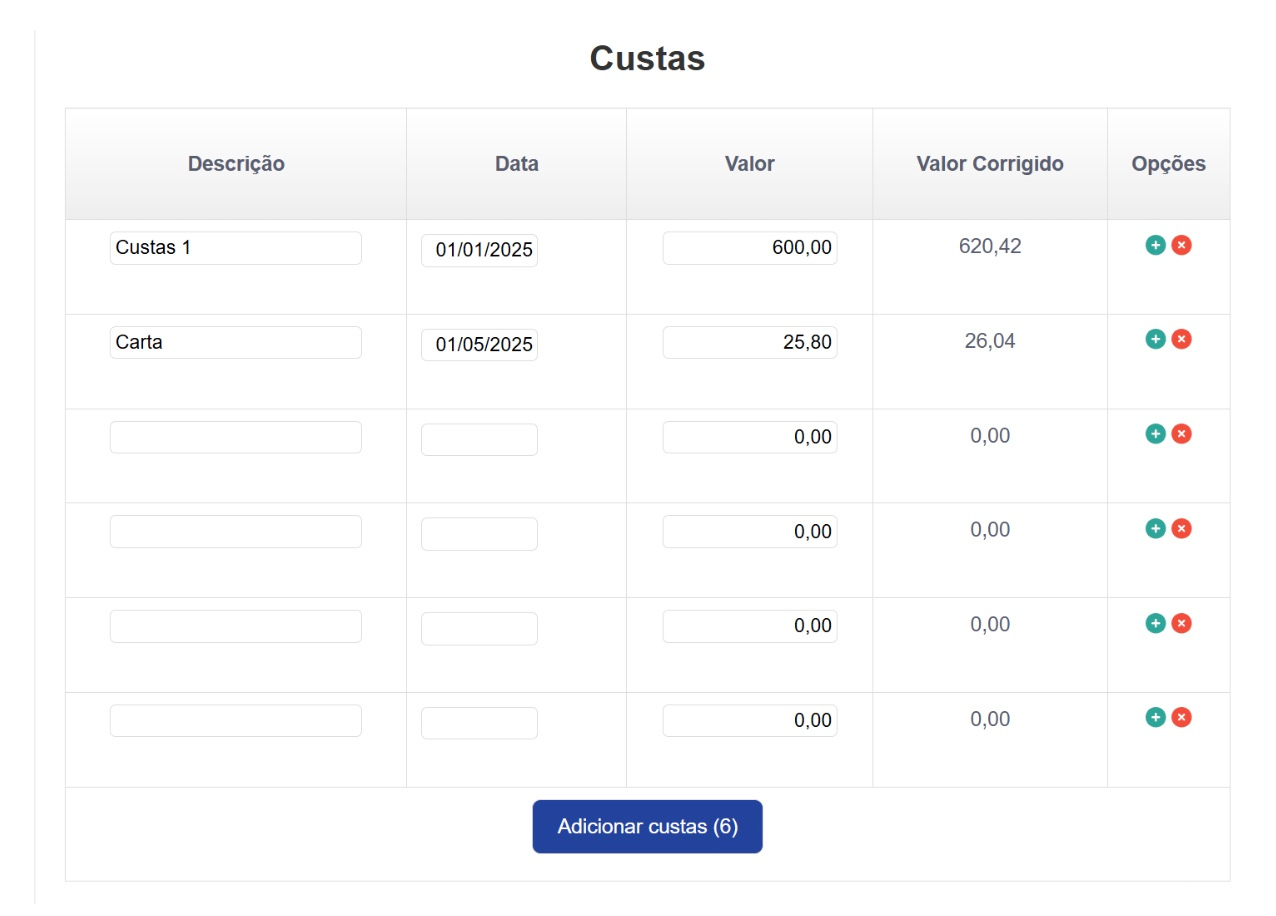Click green add icon in Carta row
The width and height of the screenshot is (1276, 916).
click(x=1155, y=339)
